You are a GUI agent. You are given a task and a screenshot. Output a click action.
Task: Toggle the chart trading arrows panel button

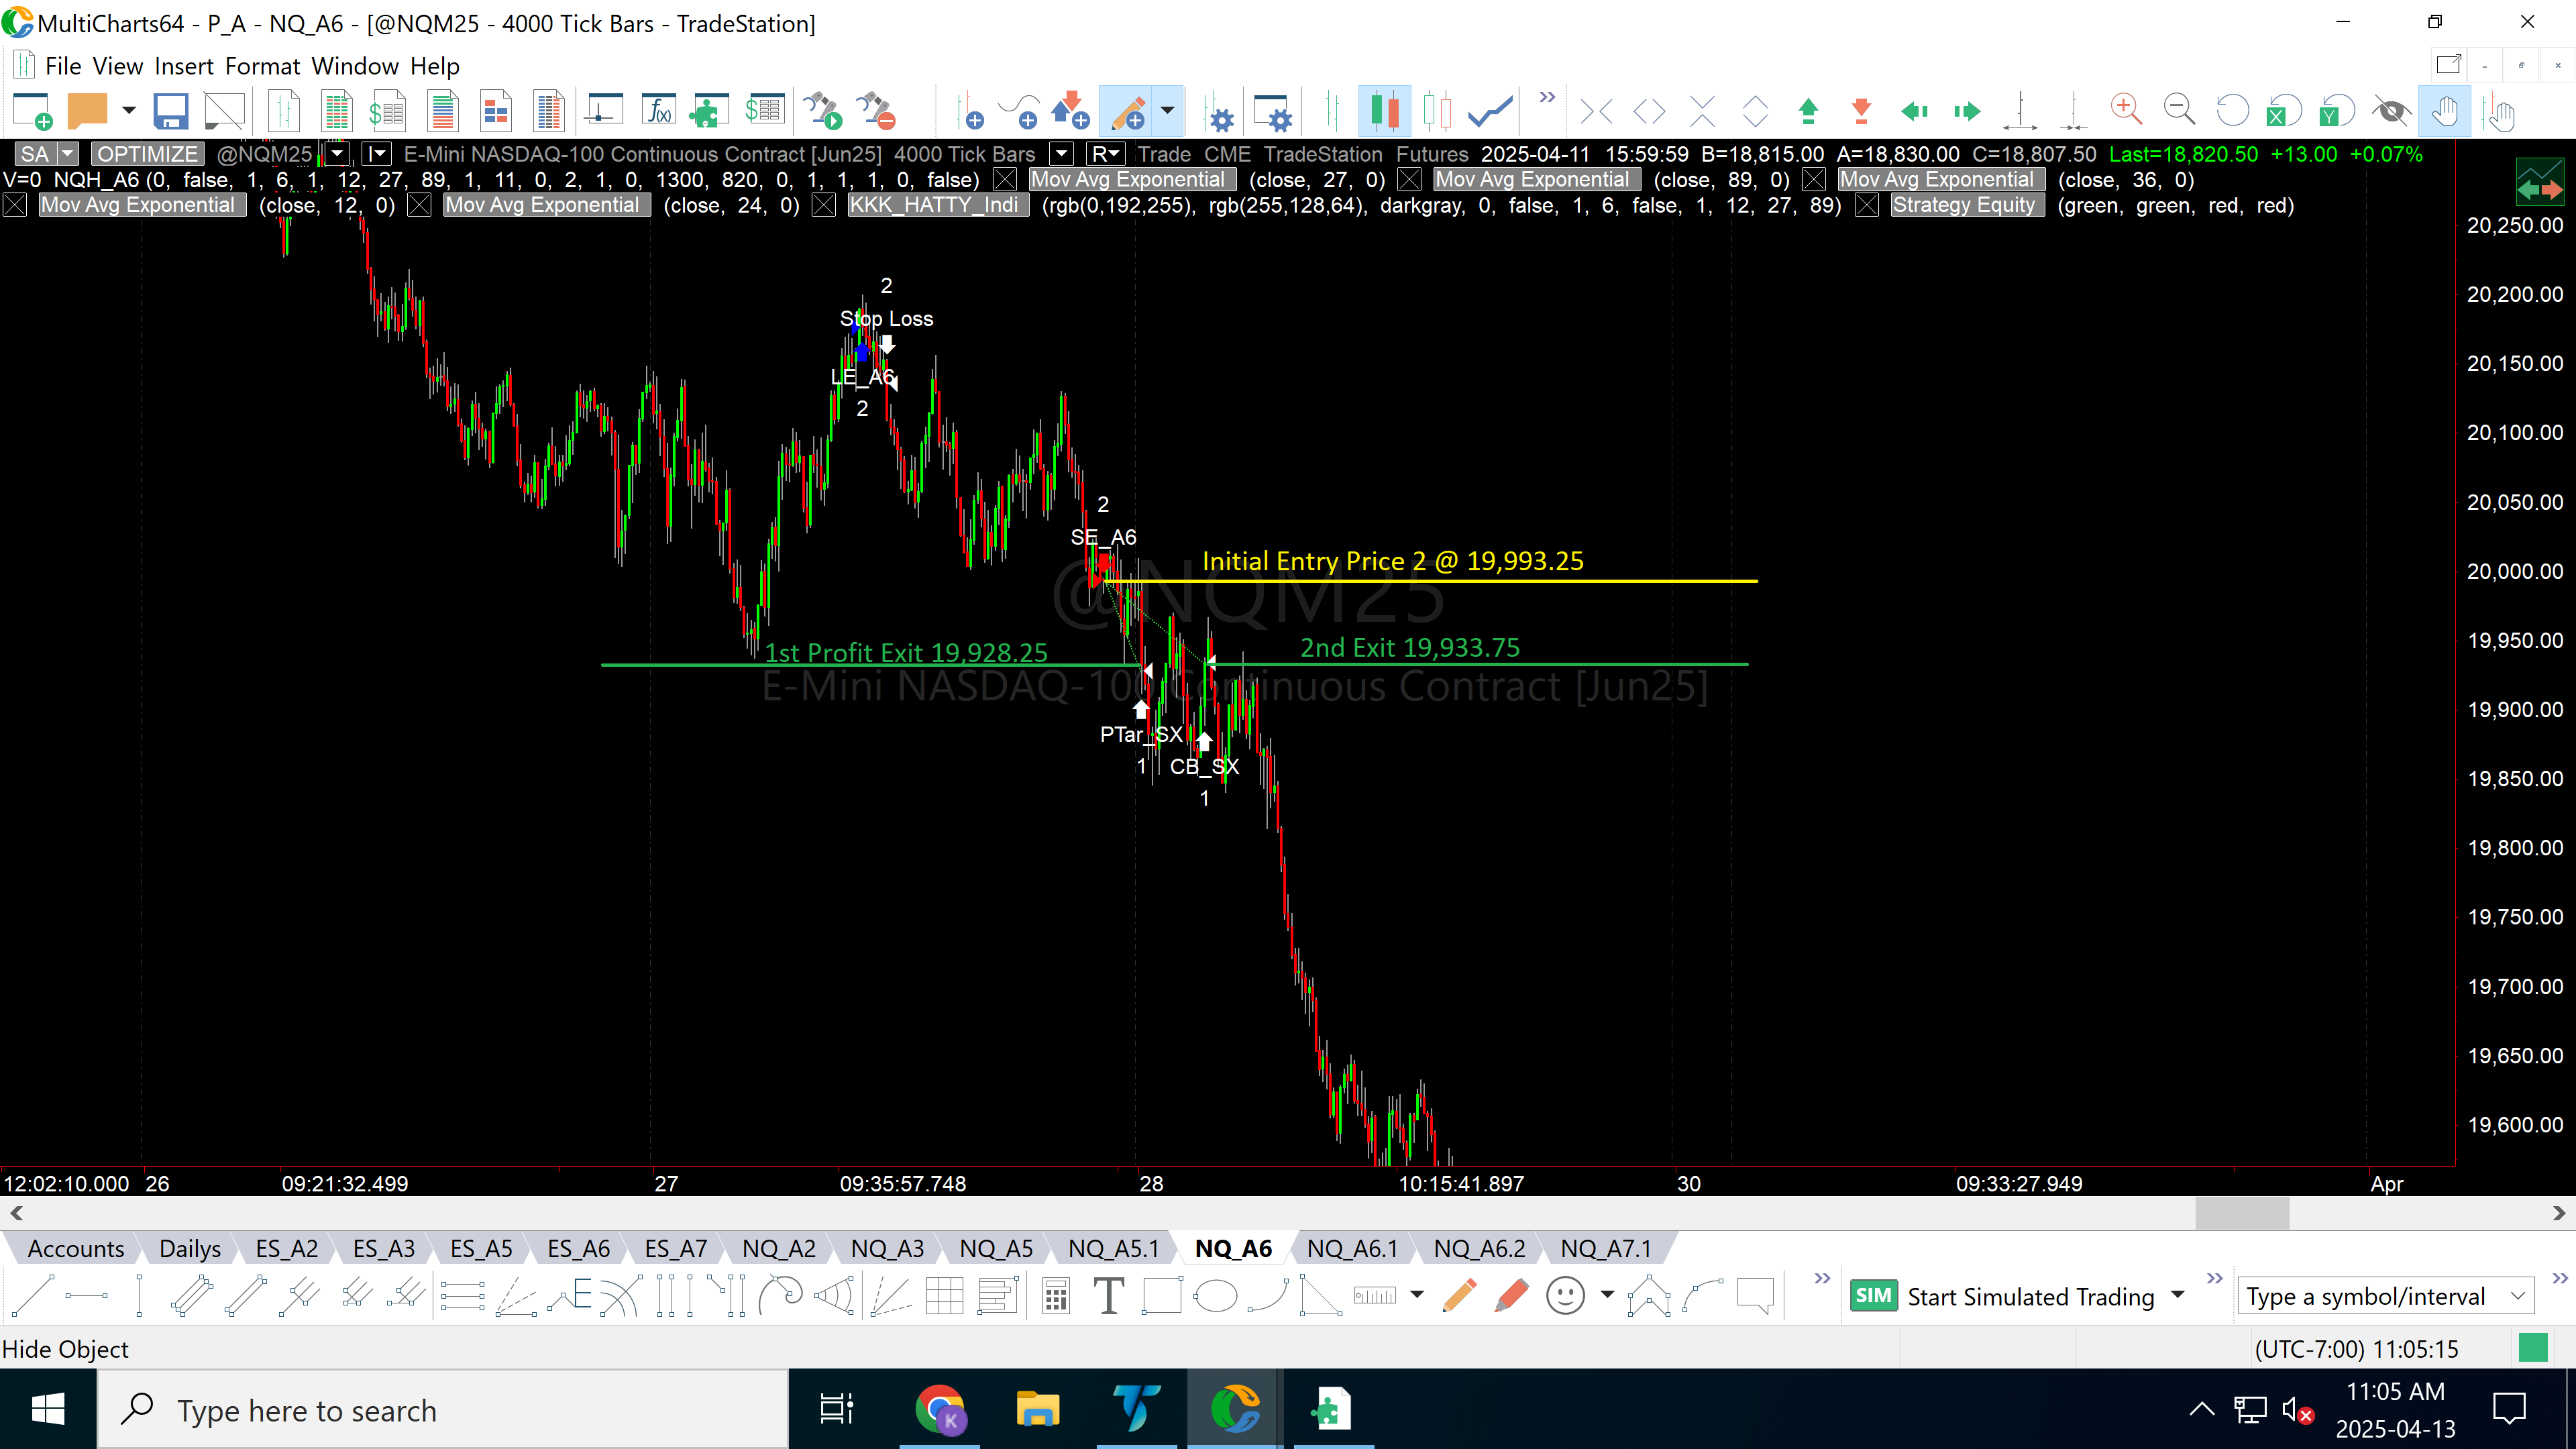(2540, 181)
